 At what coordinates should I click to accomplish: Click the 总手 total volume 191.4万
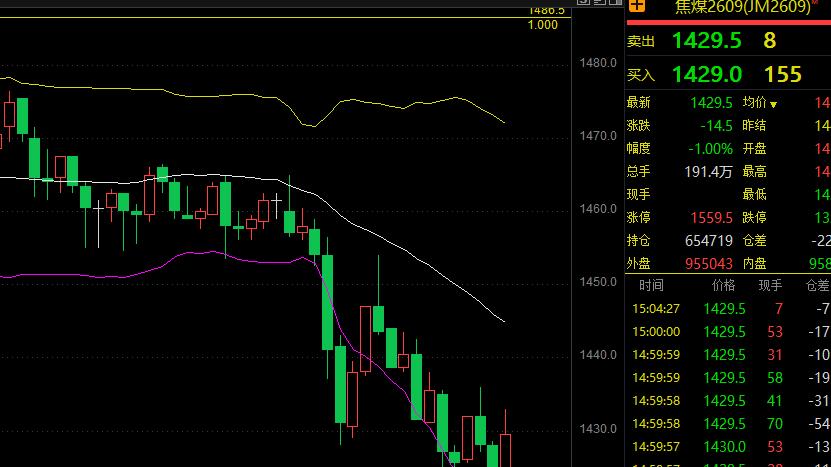[x=708, y=172]
